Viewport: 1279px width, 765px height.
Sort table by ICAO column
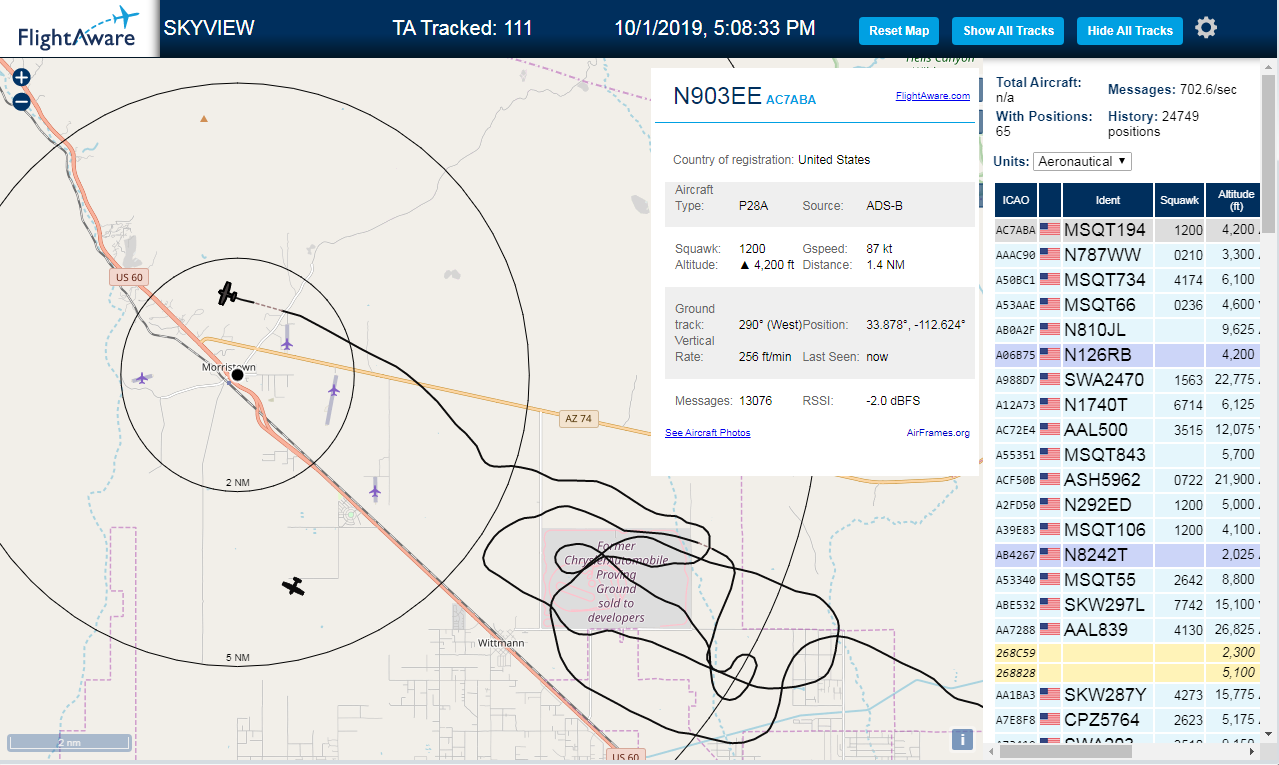click(1016, 200)
